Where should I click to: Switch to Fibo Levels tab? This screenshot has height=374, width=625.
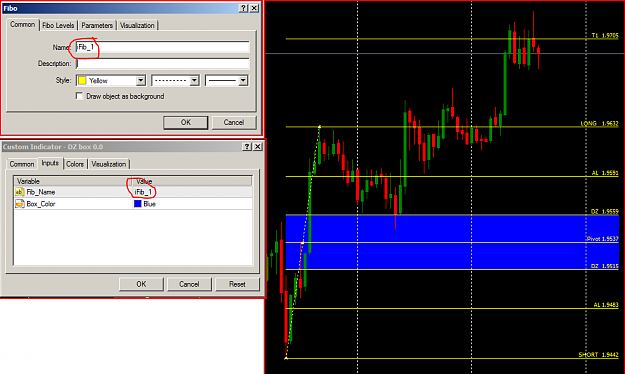(x=58, y=25)
